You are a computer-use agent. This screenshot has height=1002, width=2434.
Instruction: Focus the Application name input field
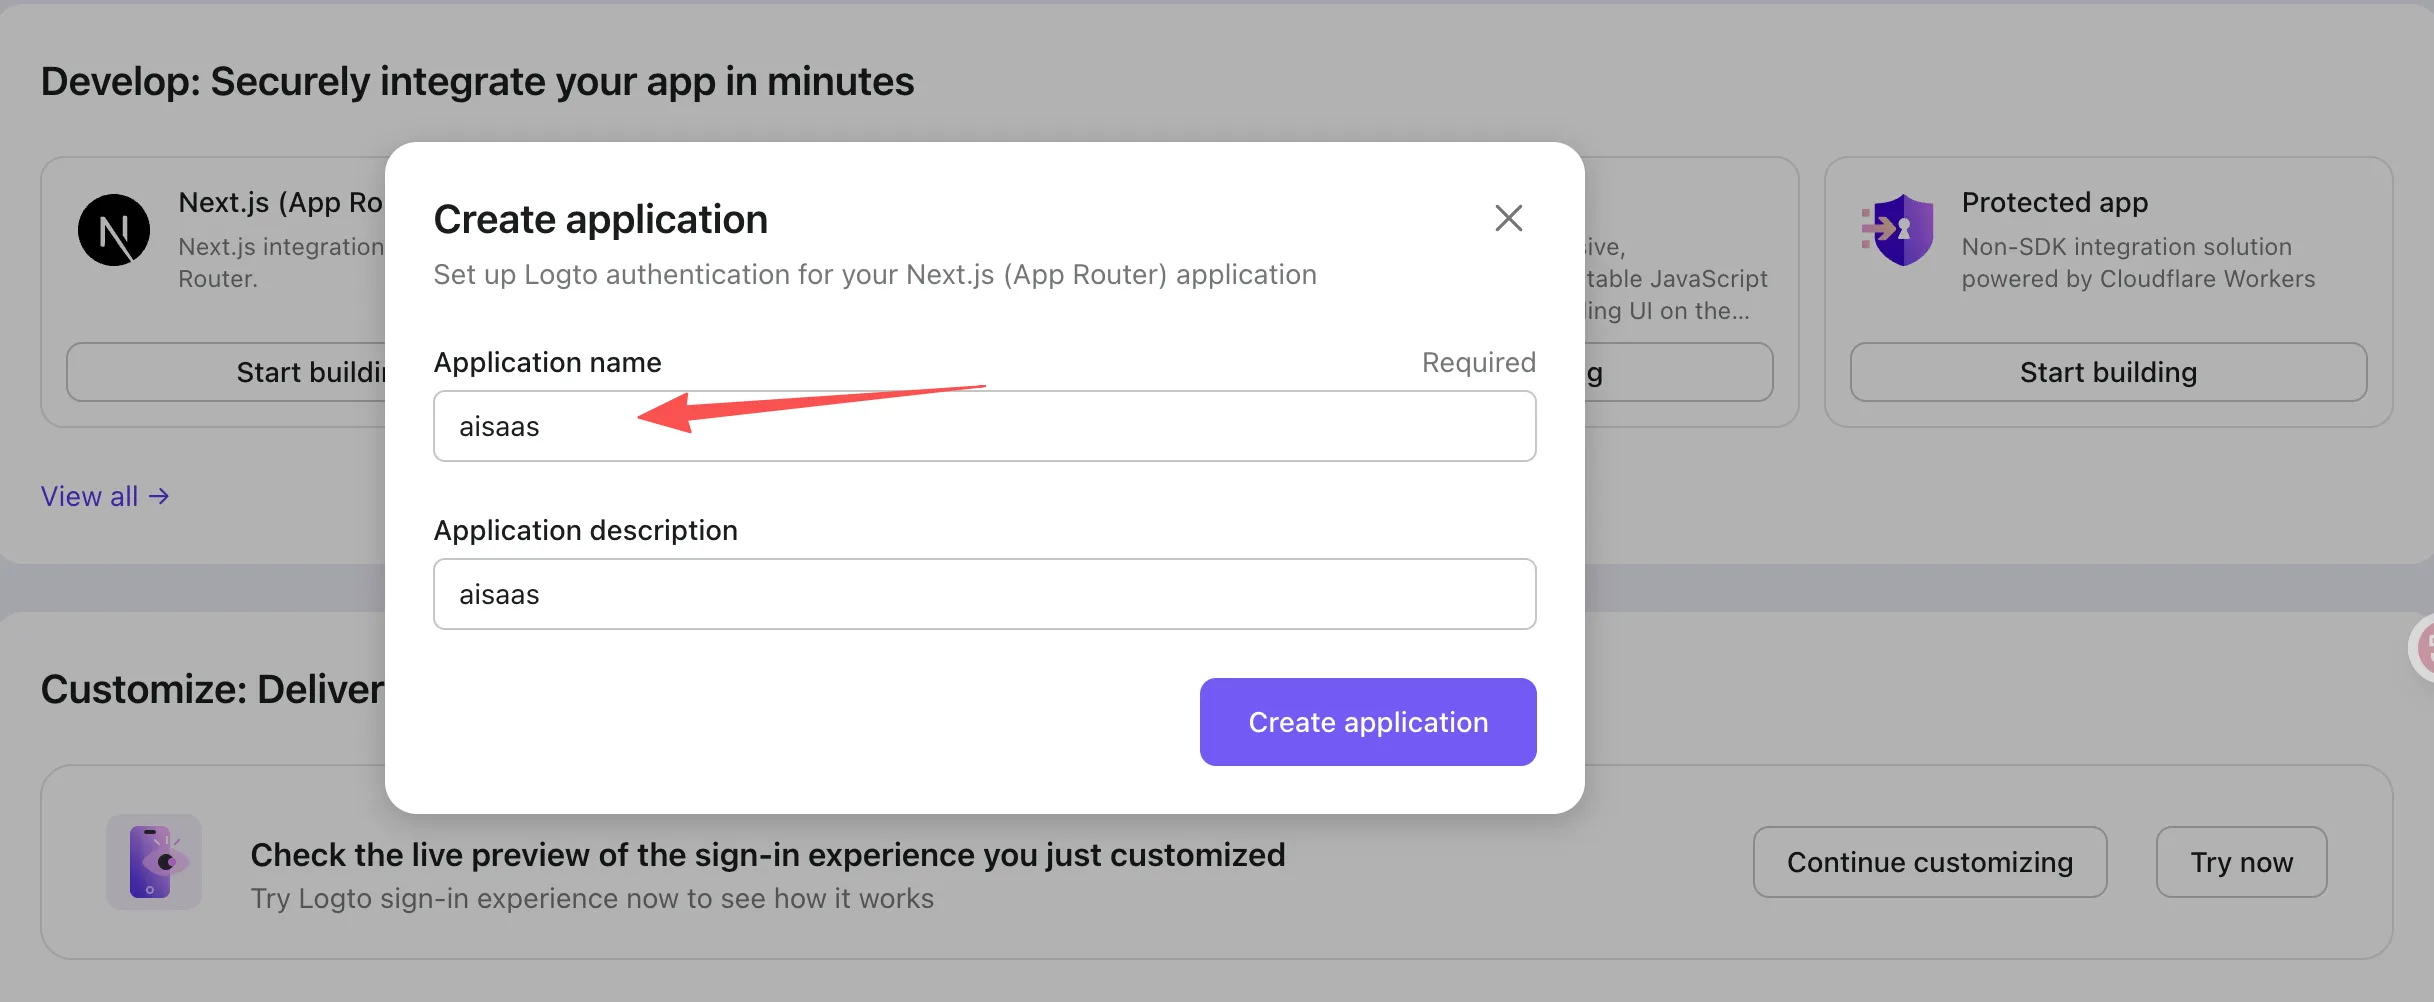[x=984, y=426]
